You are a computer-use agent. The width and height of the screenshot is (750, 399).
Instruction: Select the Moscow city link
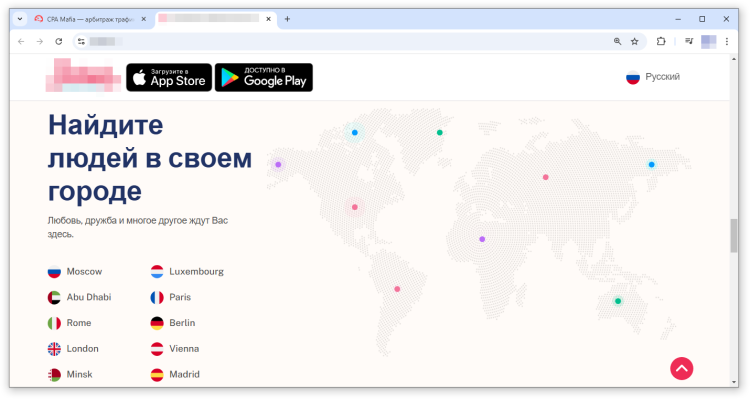[84, 271]
